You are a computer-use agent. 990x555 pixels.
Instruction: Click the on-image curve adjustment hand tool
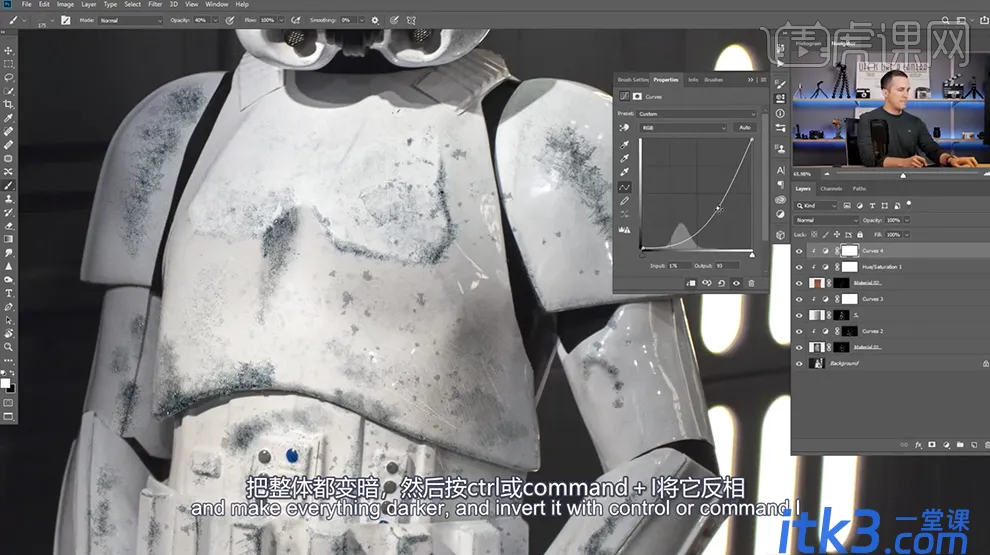[x=624, y=128]
